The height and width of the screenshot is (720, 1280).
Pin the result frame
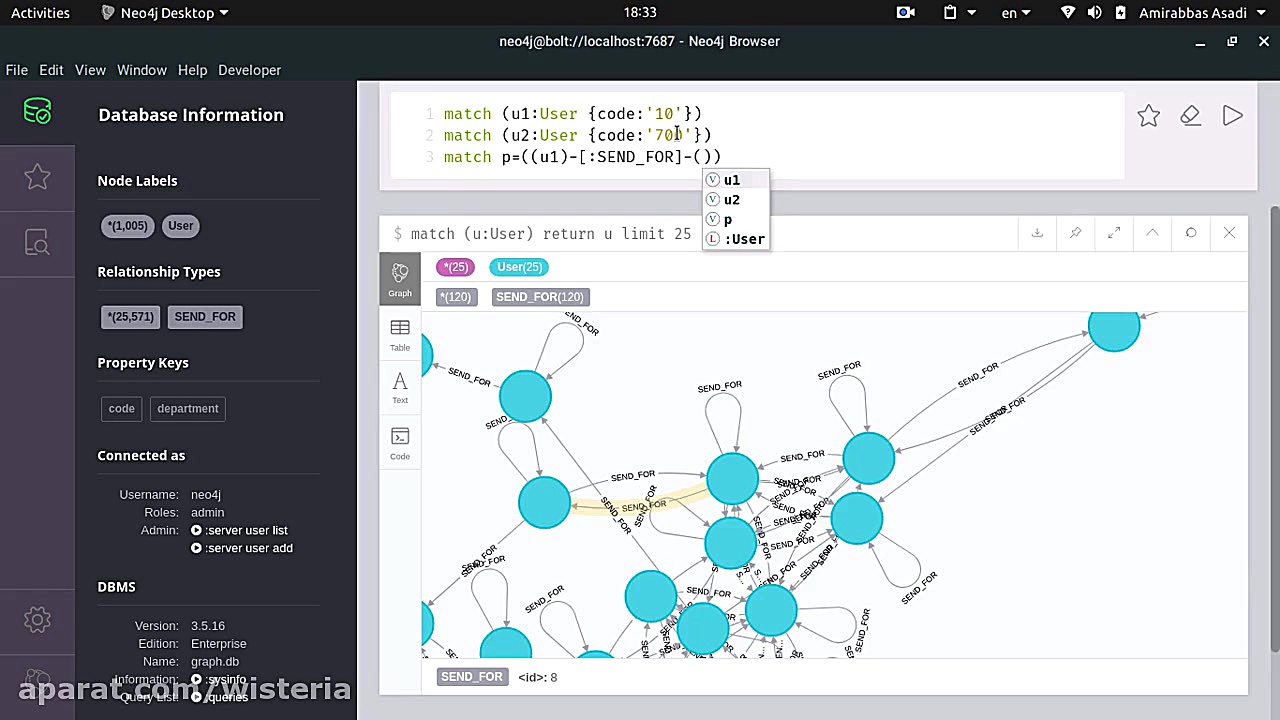(x=1075, y=233)
